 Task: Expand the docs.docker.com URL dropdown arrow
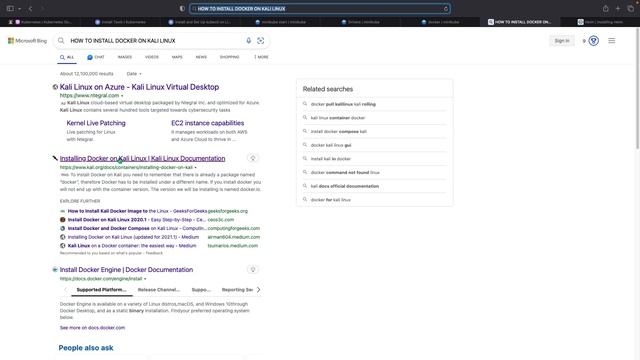tap(145, 279)
